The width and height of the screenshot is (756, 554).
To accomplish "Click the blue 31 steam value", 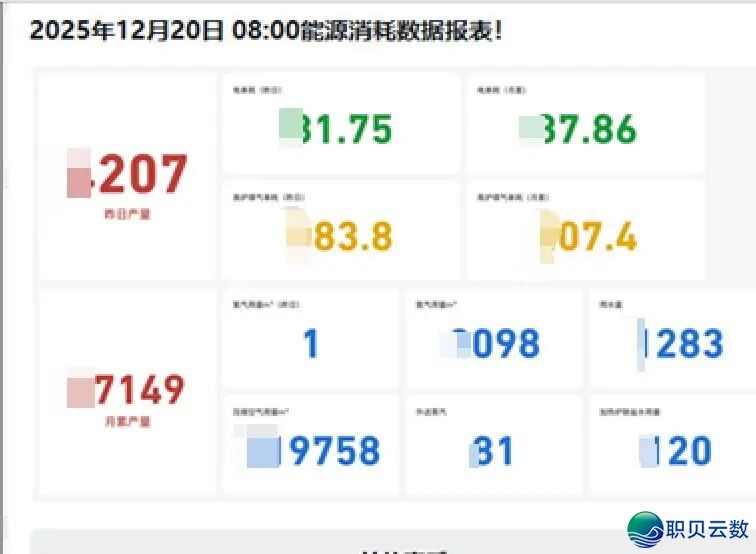I will (x=494, y=451).
